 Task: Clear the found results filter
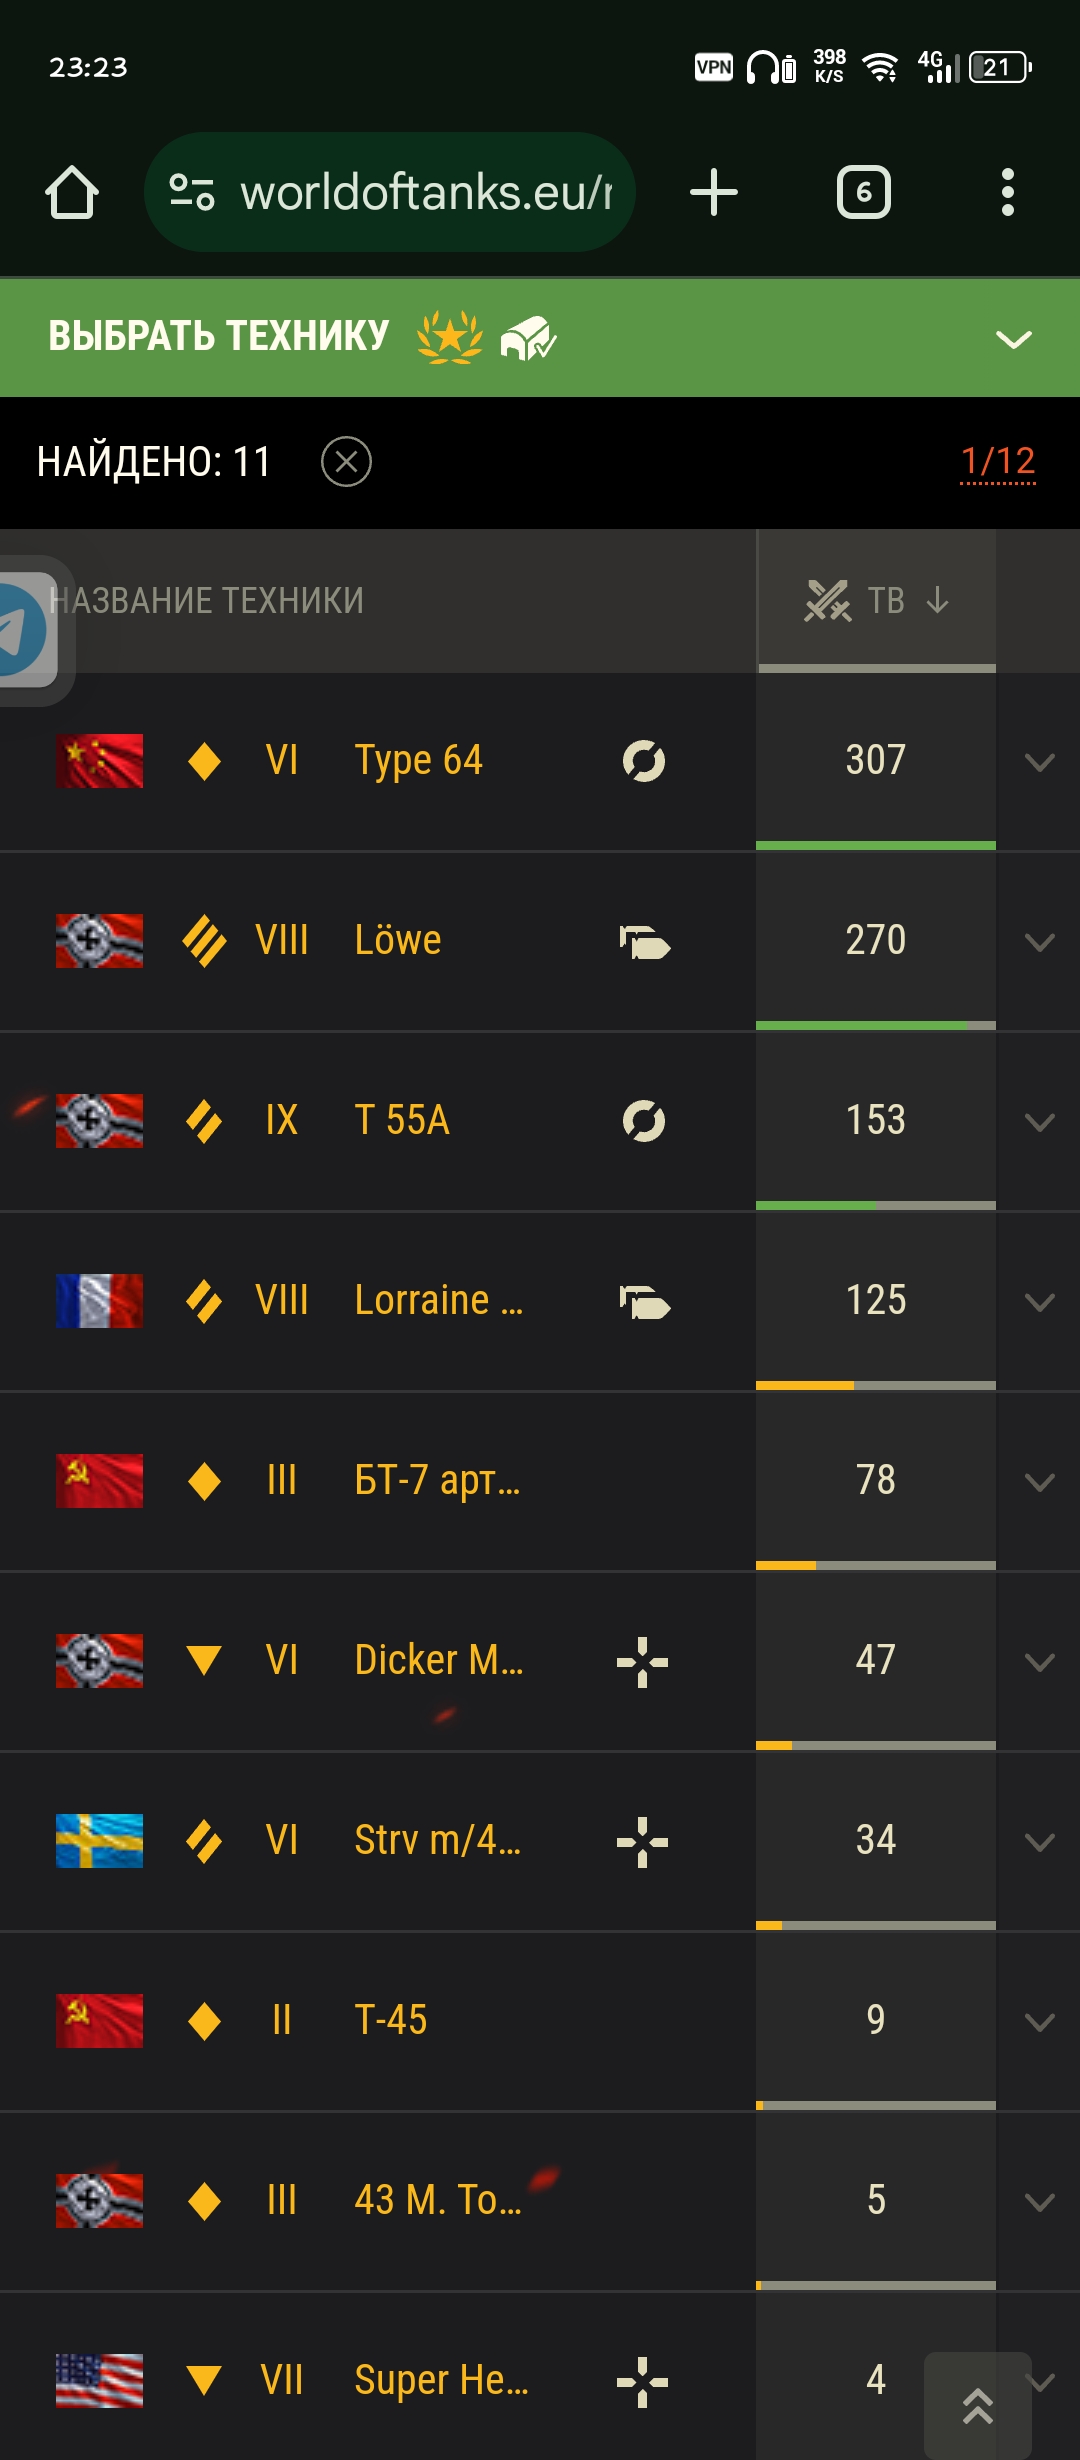[x=346, y=462]
